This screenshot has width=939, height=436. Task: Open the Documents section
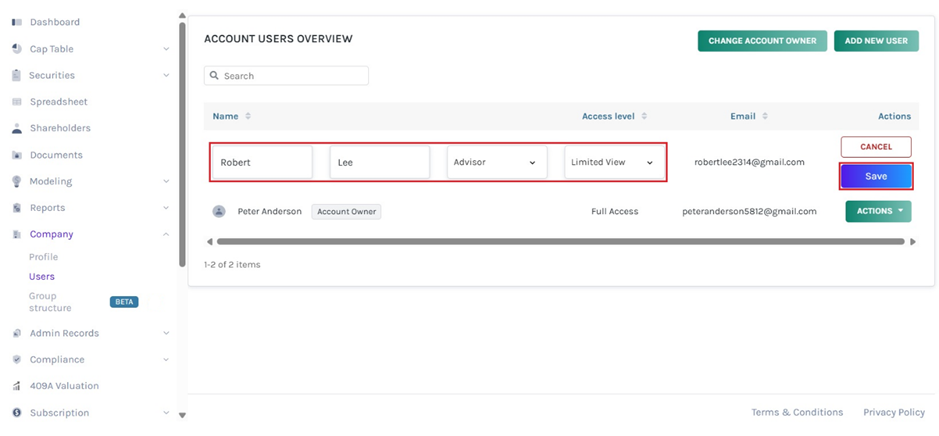coord(56,155)
